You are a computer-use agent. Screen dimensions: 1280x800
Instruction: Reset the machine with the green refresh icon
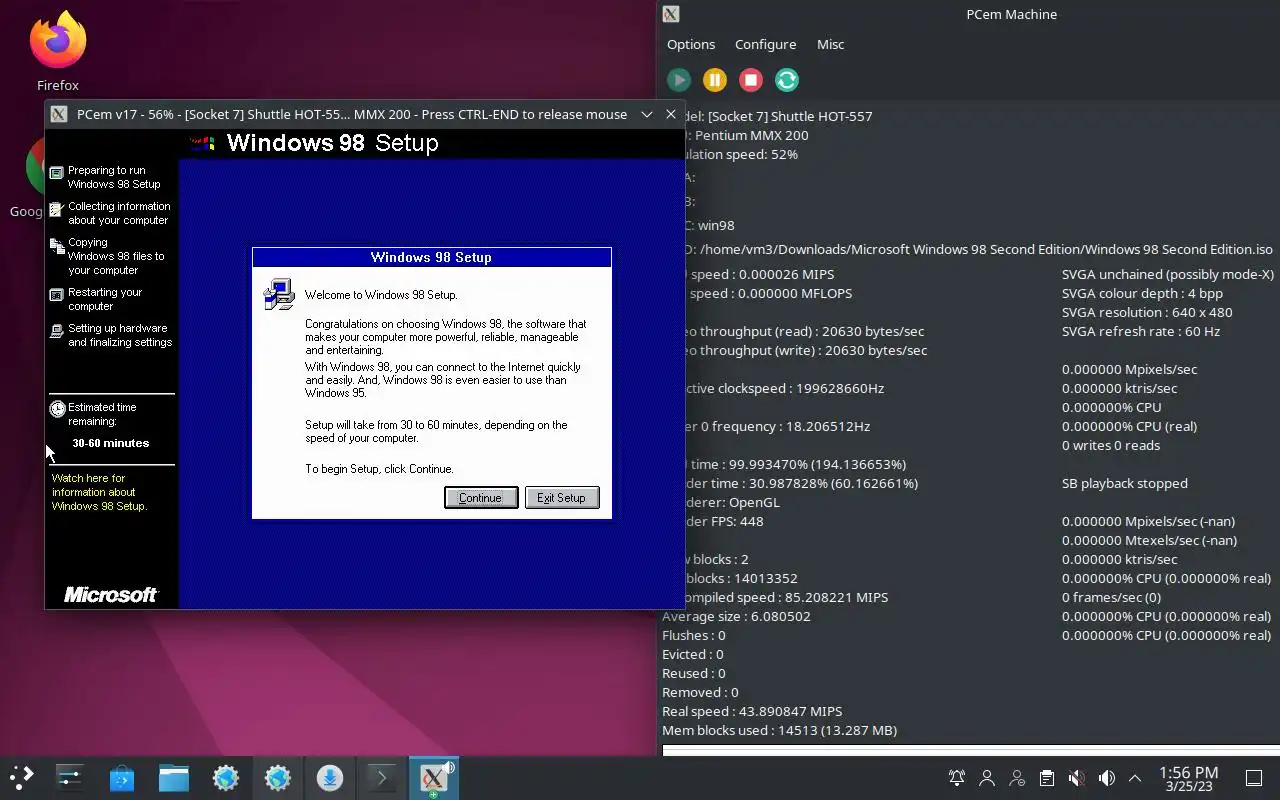(x=787, y=80)
